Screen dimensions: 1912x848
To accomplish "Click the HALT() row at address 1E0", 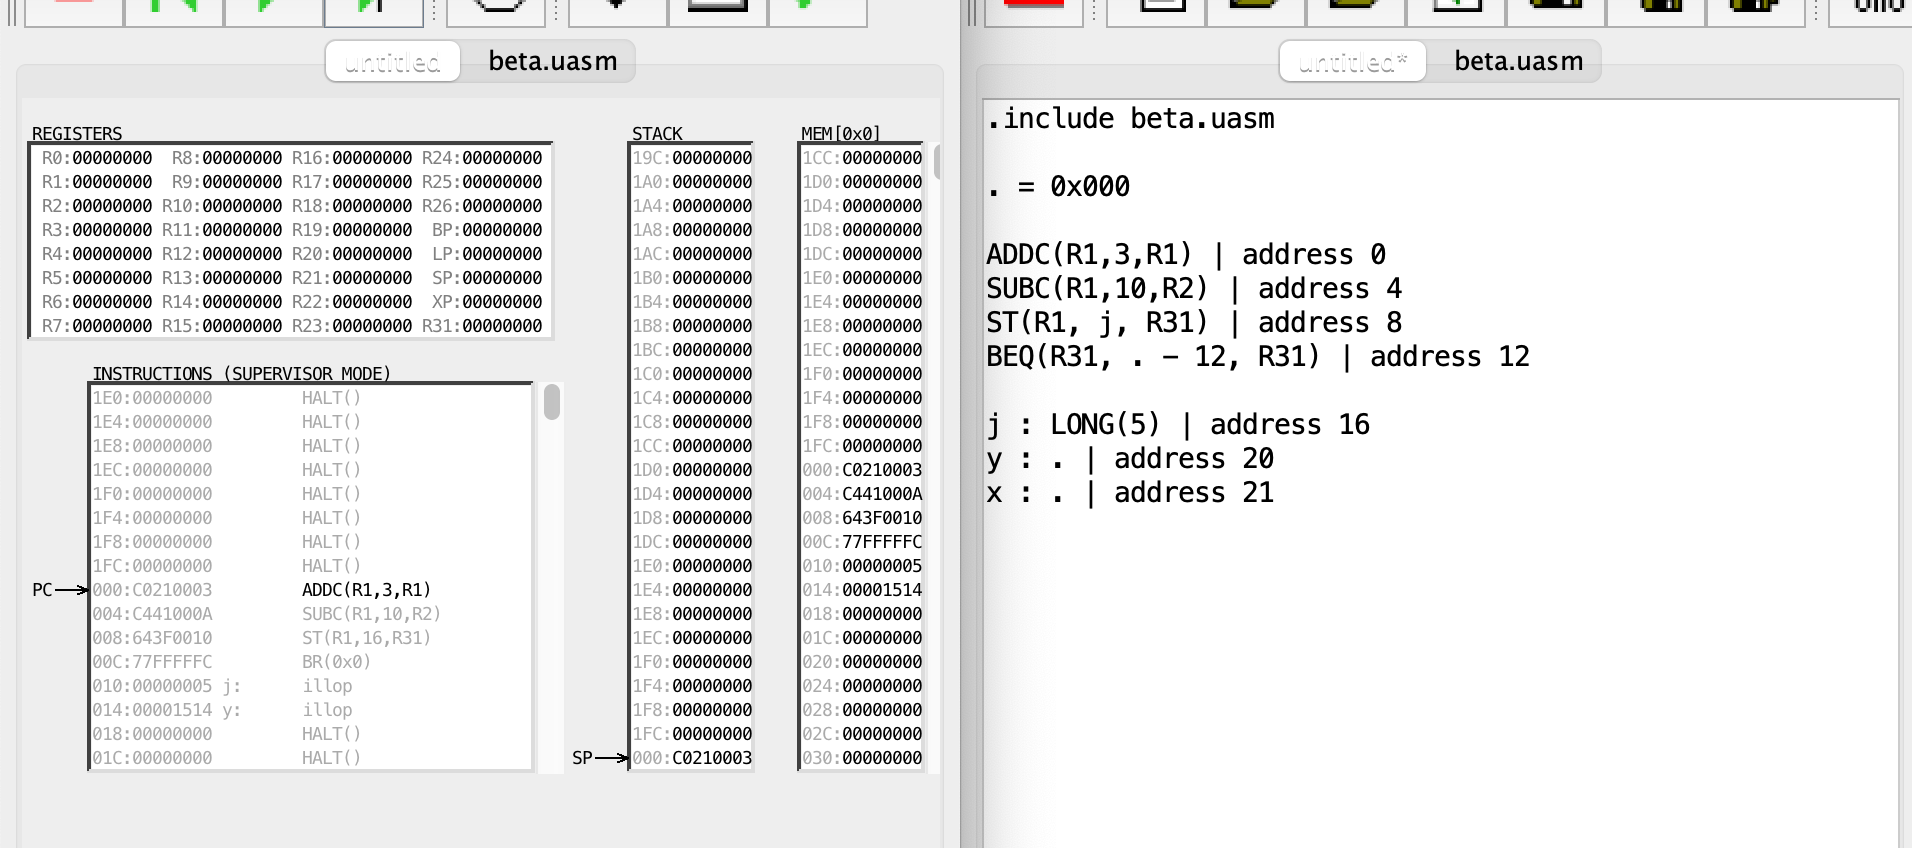I will point(310,398).
